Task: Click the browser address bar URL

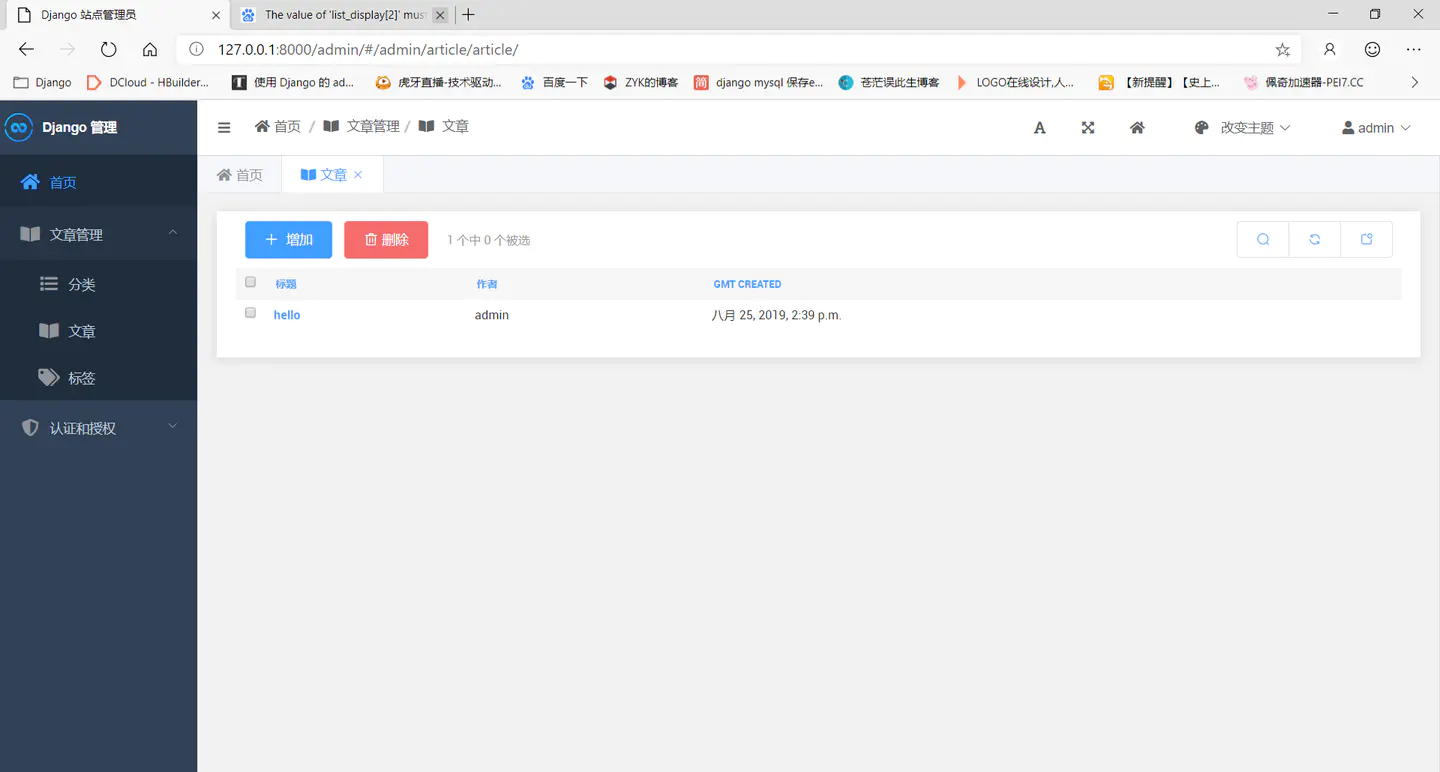Action: pos(368,49)
